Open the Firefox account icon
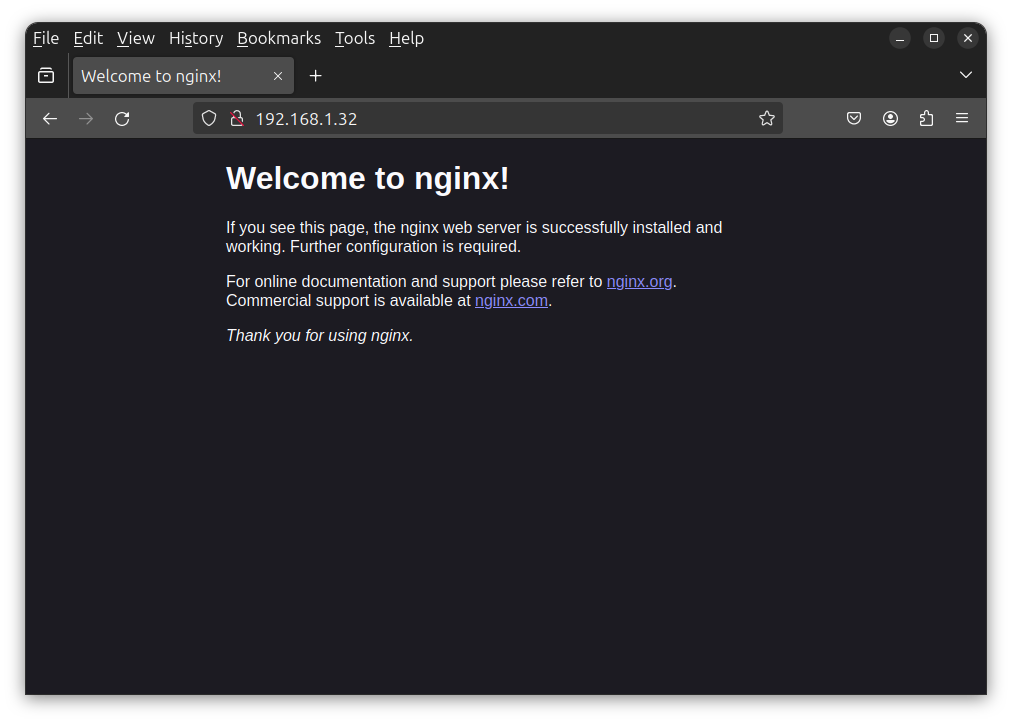The image size is (1012, 723). coord(890,118)
